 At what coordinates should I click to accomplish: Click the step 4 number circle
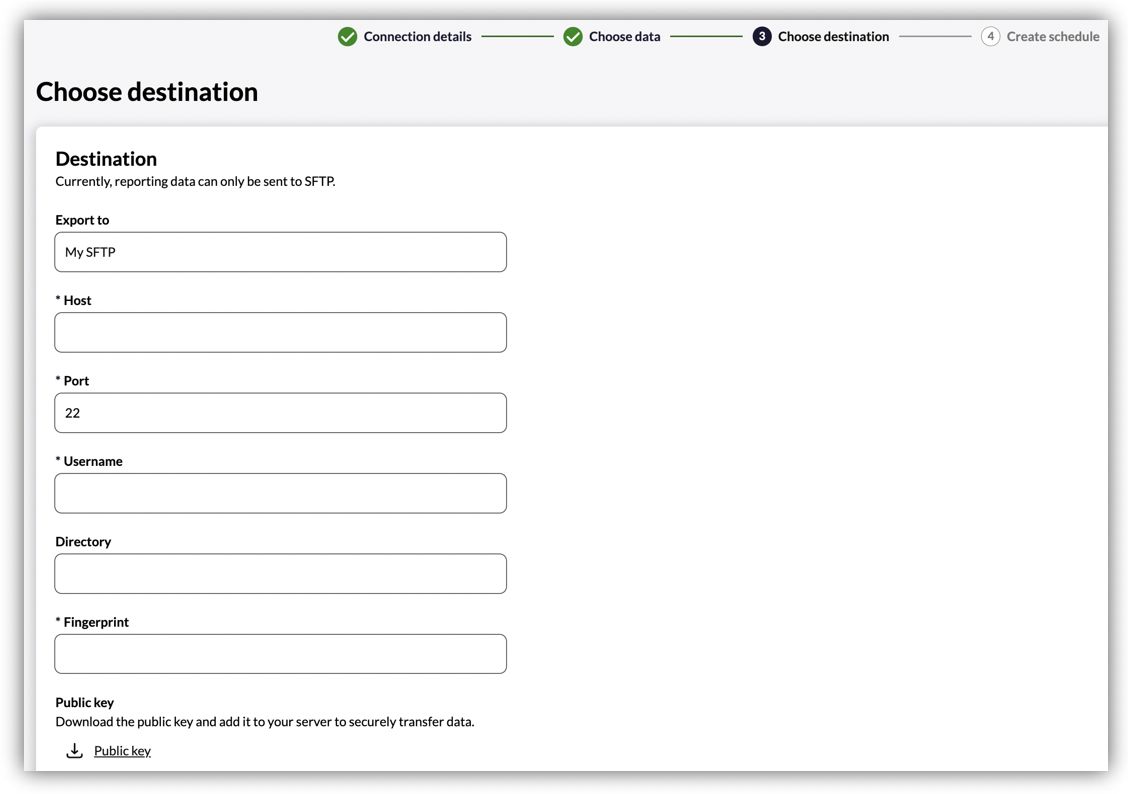[990, 37]
